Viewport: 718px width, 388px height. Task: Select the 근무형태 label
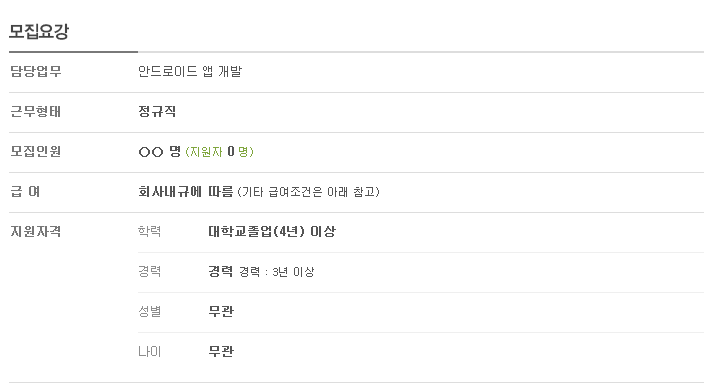[36, 111]
